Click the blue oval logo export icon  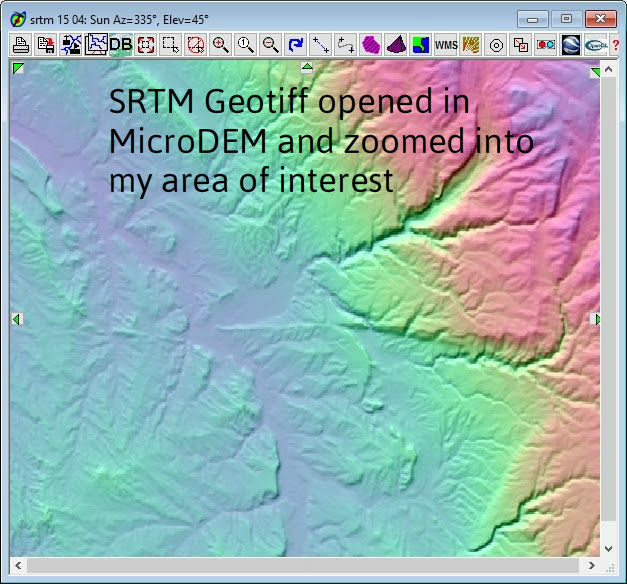click(x=596, y=45)
